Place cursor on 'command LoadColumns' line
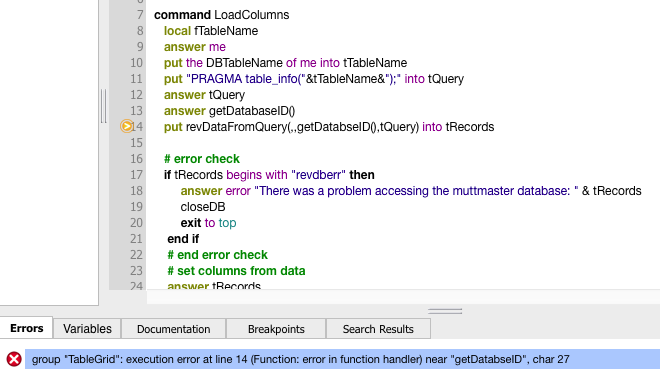The image size is (660, 375). (x=221, y=15)
